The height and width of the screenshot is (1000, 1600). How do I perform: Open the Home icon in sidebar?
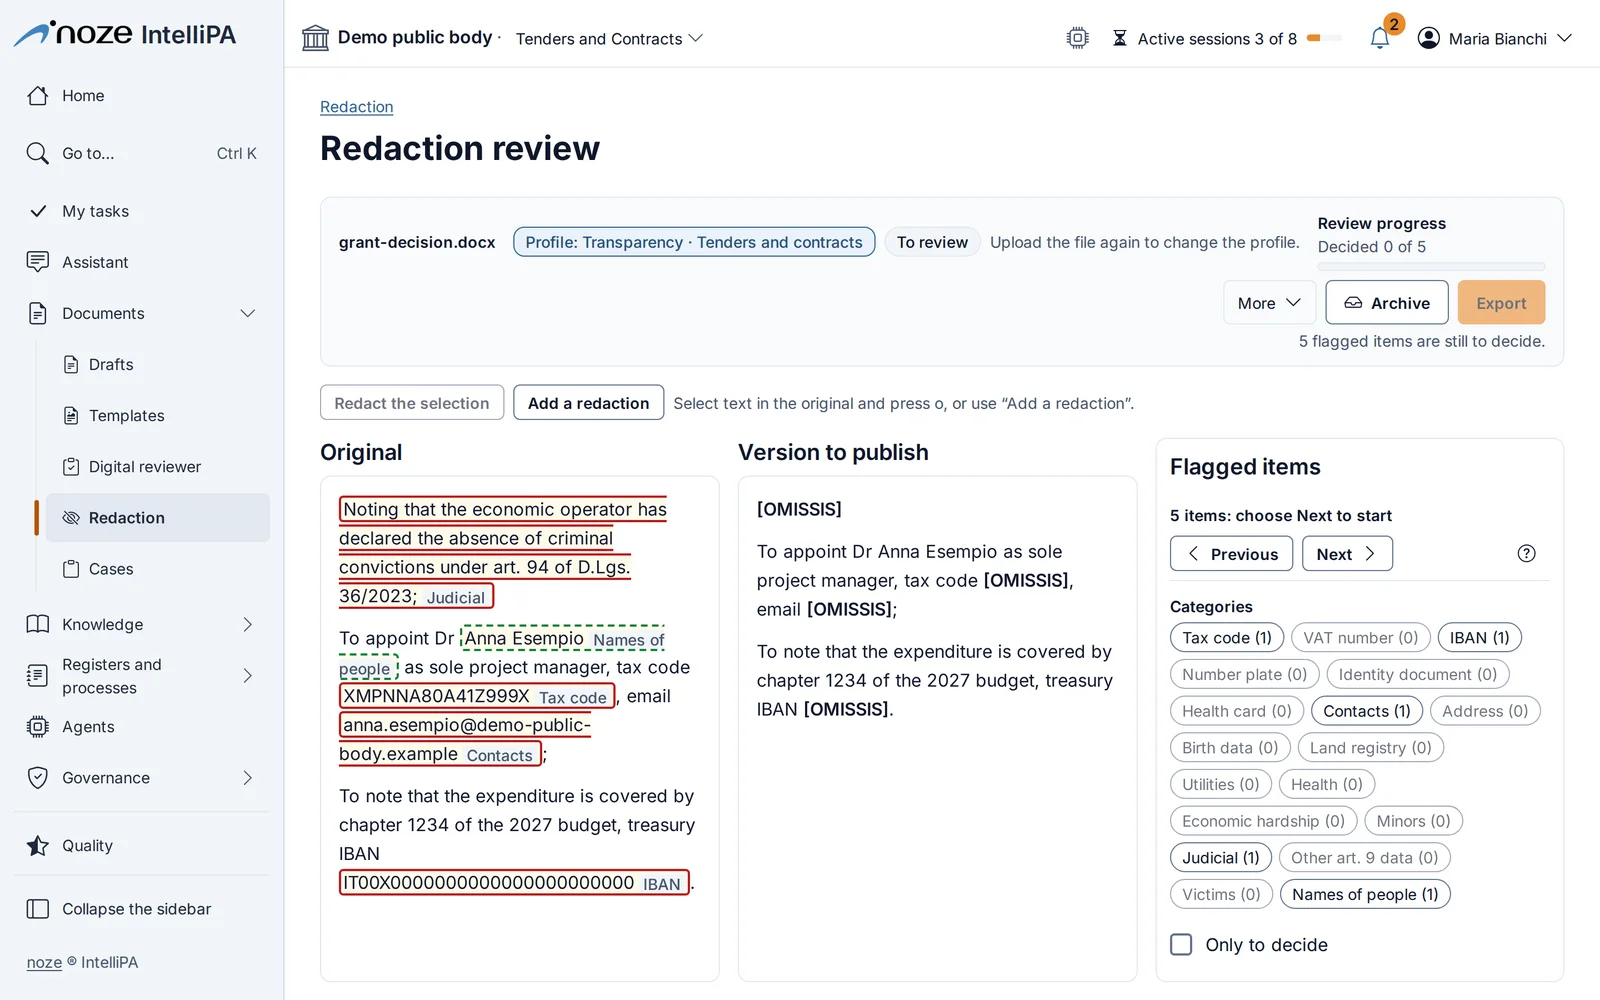[38, 96]
